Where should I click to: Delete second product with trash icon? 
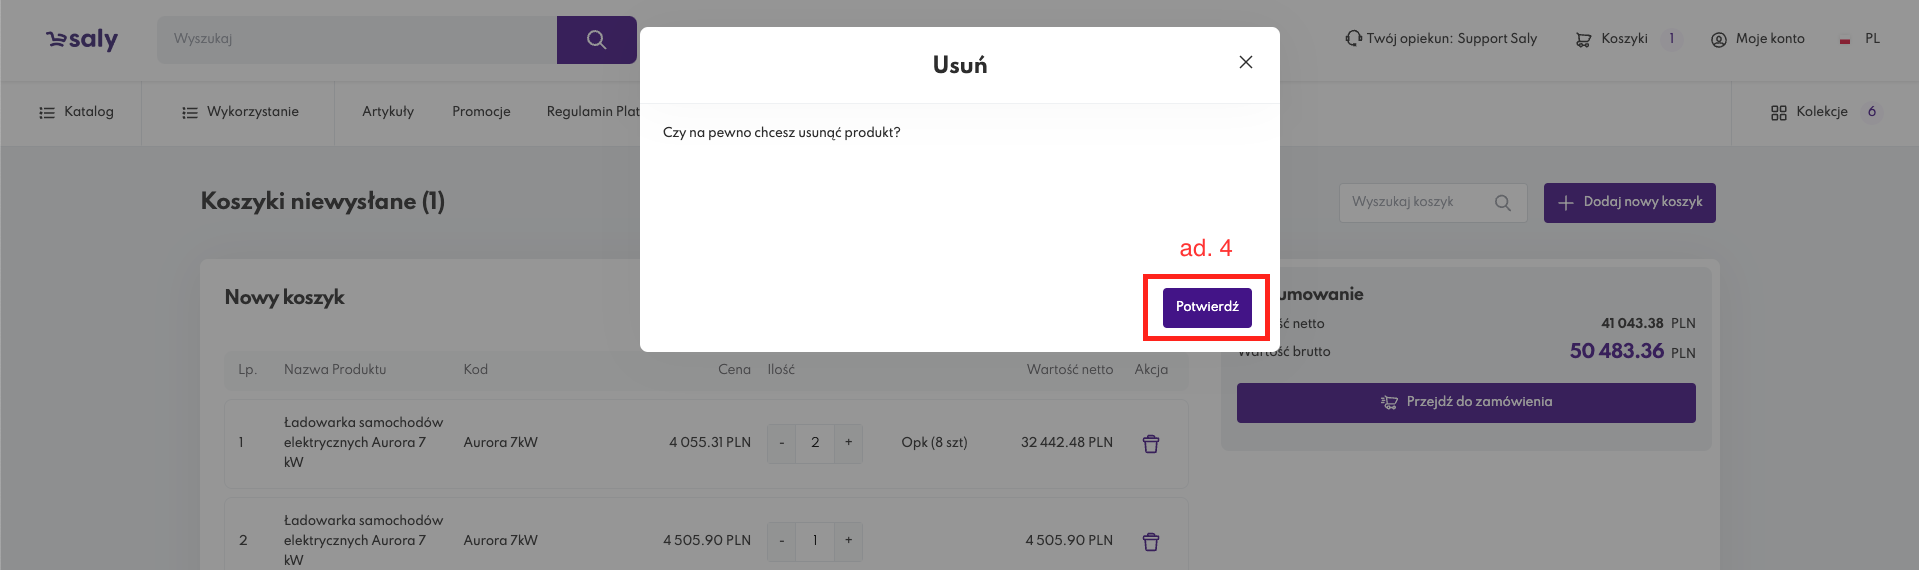pos(1151,542)
